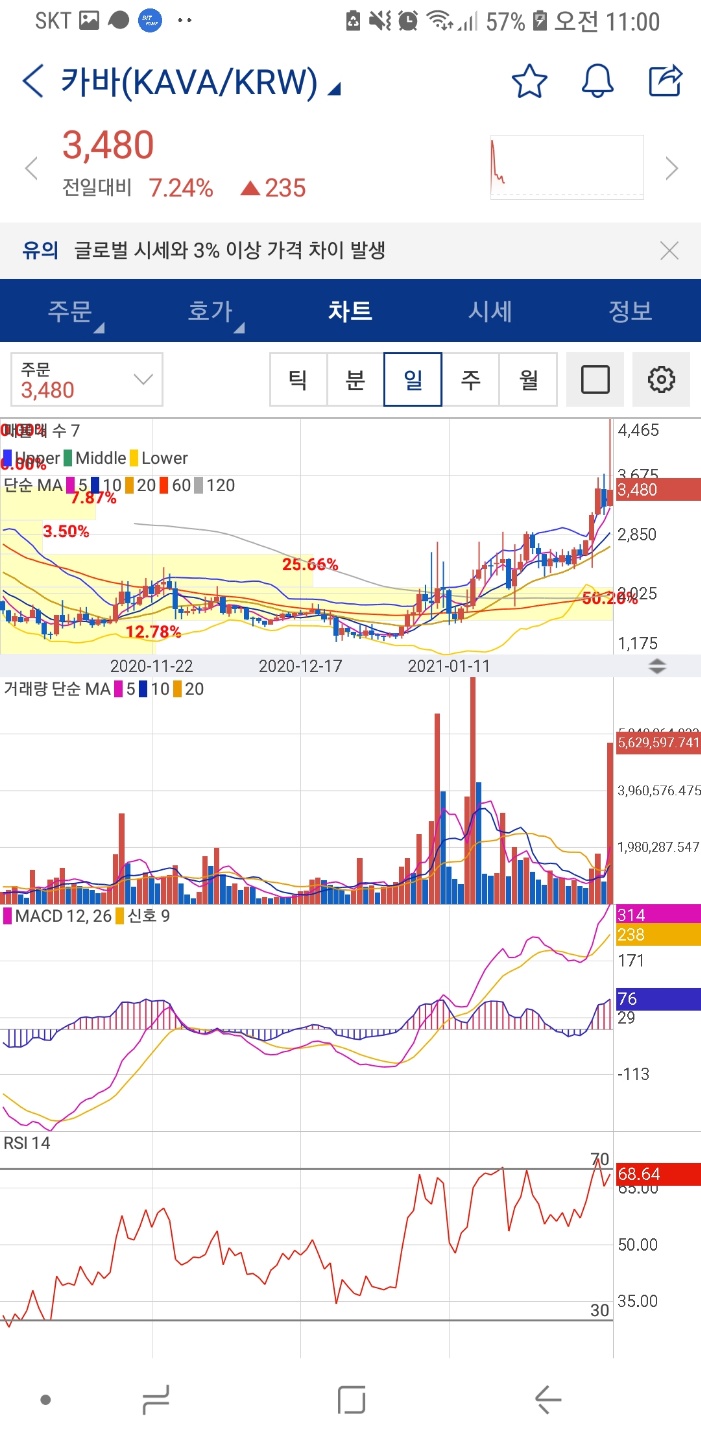
Task: Open price alert bell icon
Action: click(597, 81)
